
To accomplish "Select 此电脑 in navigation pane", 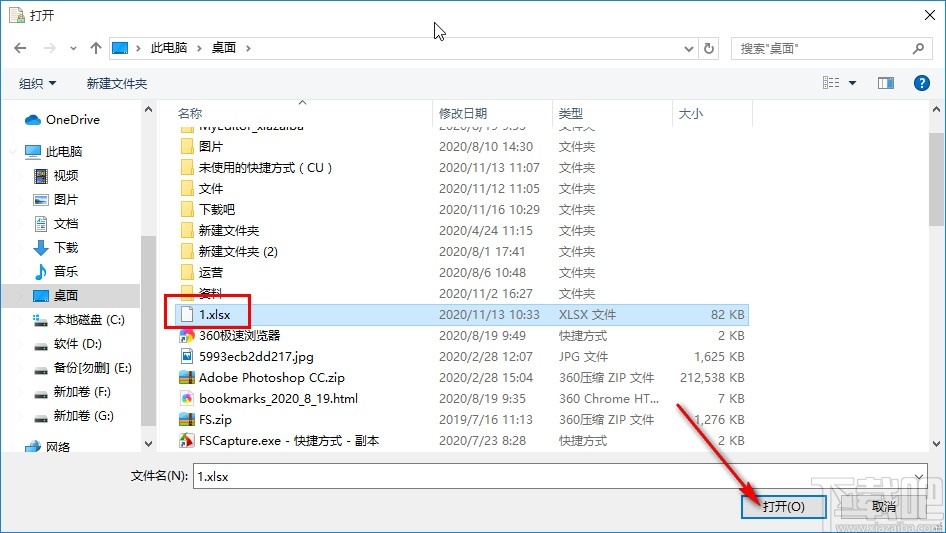I will [54, 151].
